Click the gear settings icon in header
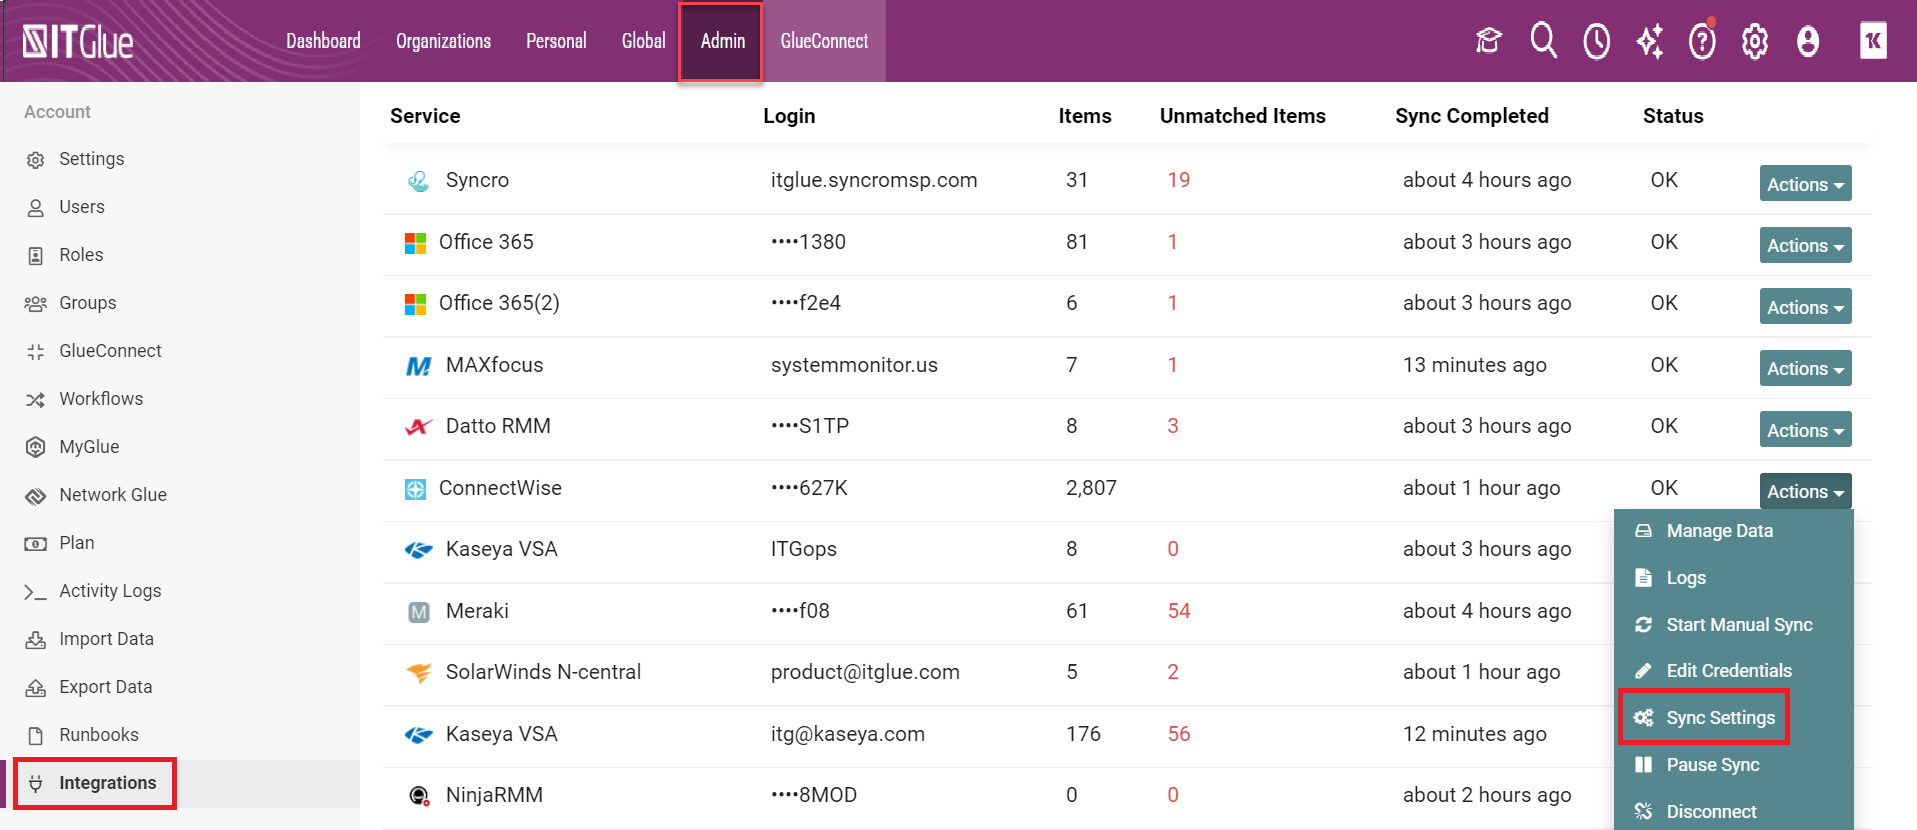 click(1755, 41)
